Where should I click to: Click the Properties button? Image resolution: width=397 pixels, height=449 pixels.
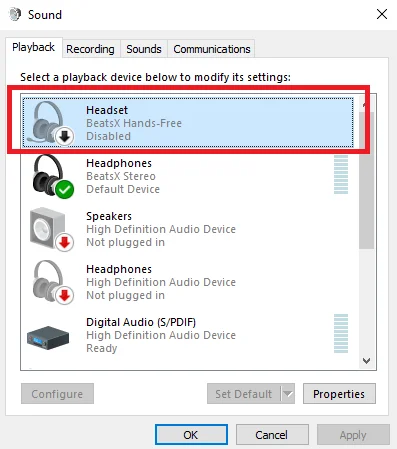[x=339, y=394]
